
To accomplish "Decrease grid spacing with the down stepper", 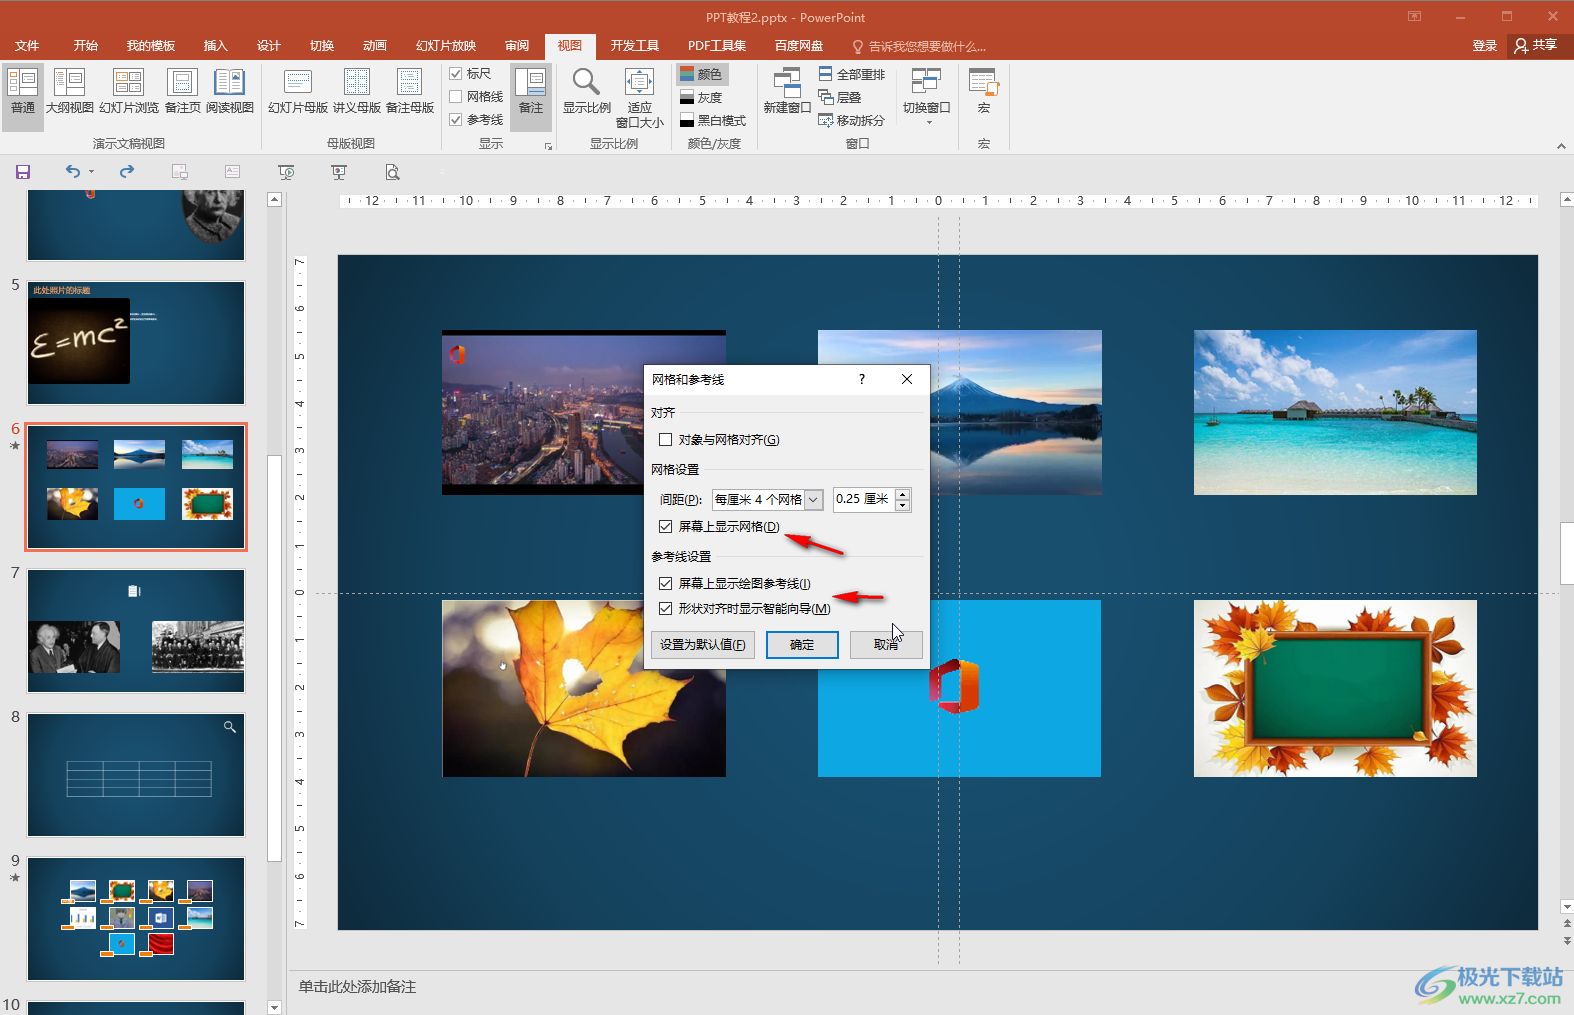I will [x=902, y=505].
